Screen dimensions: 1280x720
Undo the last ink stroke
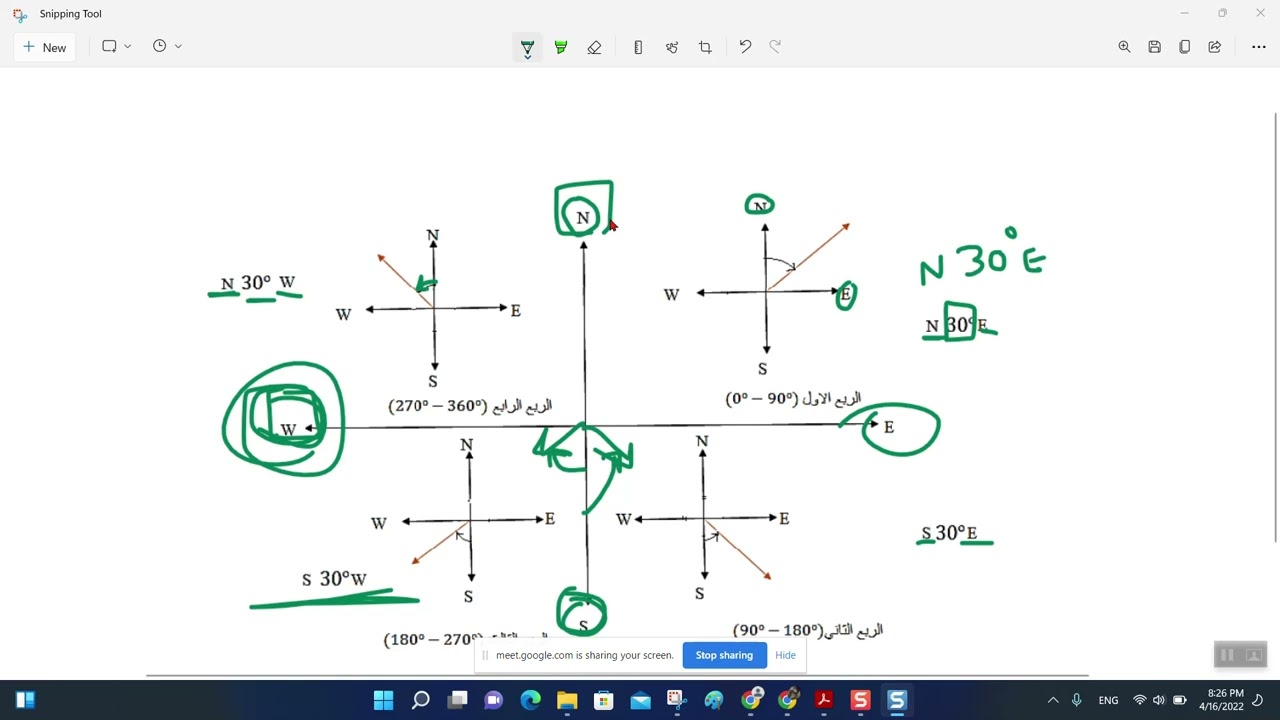coord(745,47)
